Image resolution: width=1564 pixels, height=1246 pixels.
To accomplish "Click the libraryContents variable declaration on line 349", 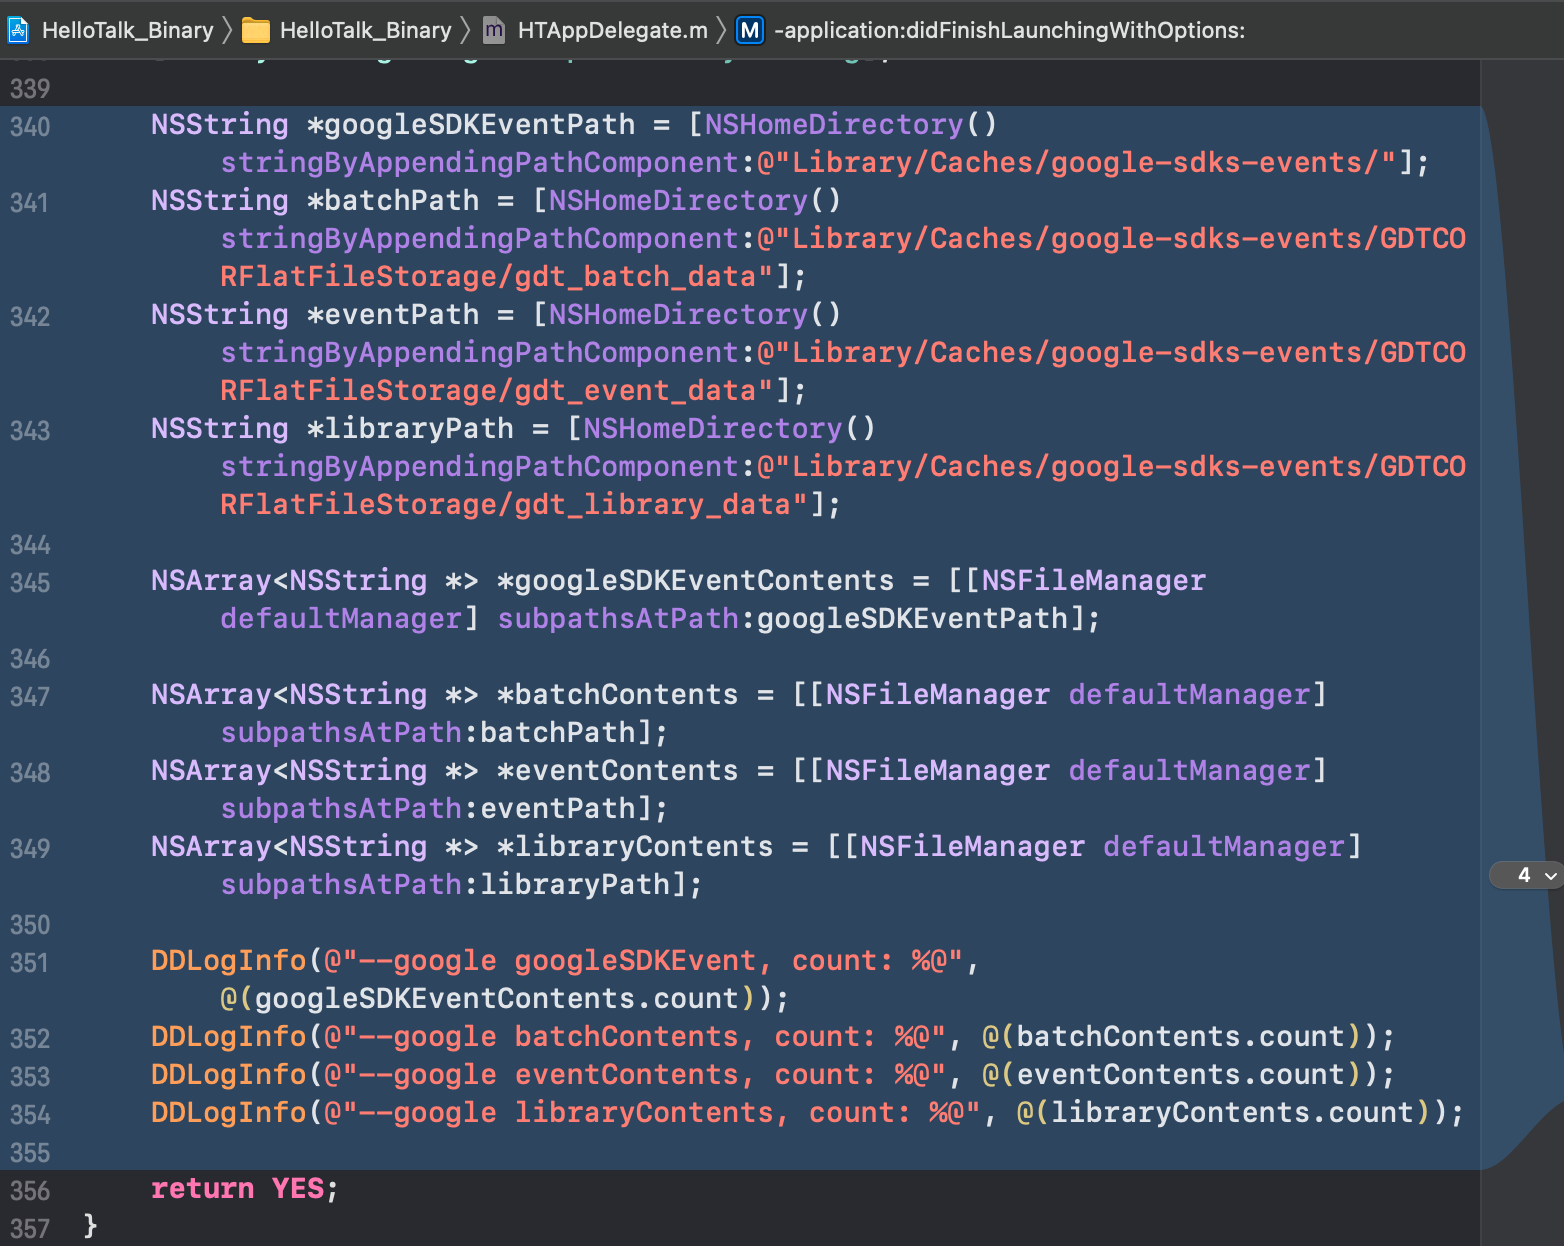I will [x=643, y=847].
